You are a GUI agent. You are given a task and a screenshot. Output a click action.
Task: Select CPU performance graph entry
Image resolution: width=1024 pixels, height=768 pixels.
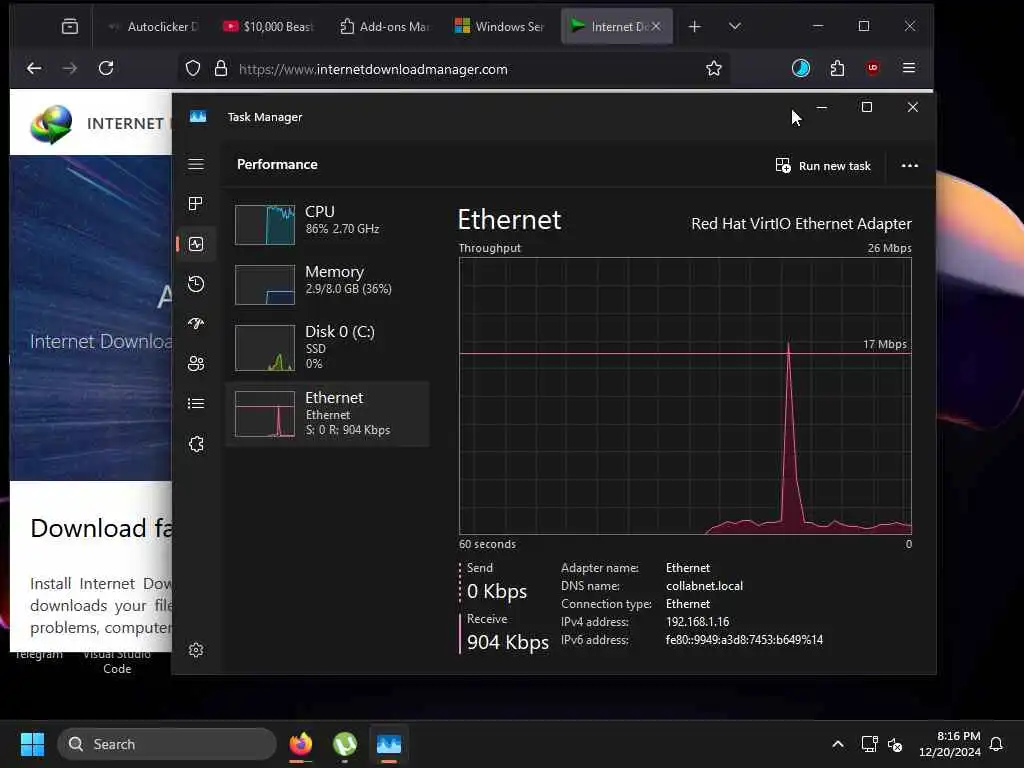point(327,224)
